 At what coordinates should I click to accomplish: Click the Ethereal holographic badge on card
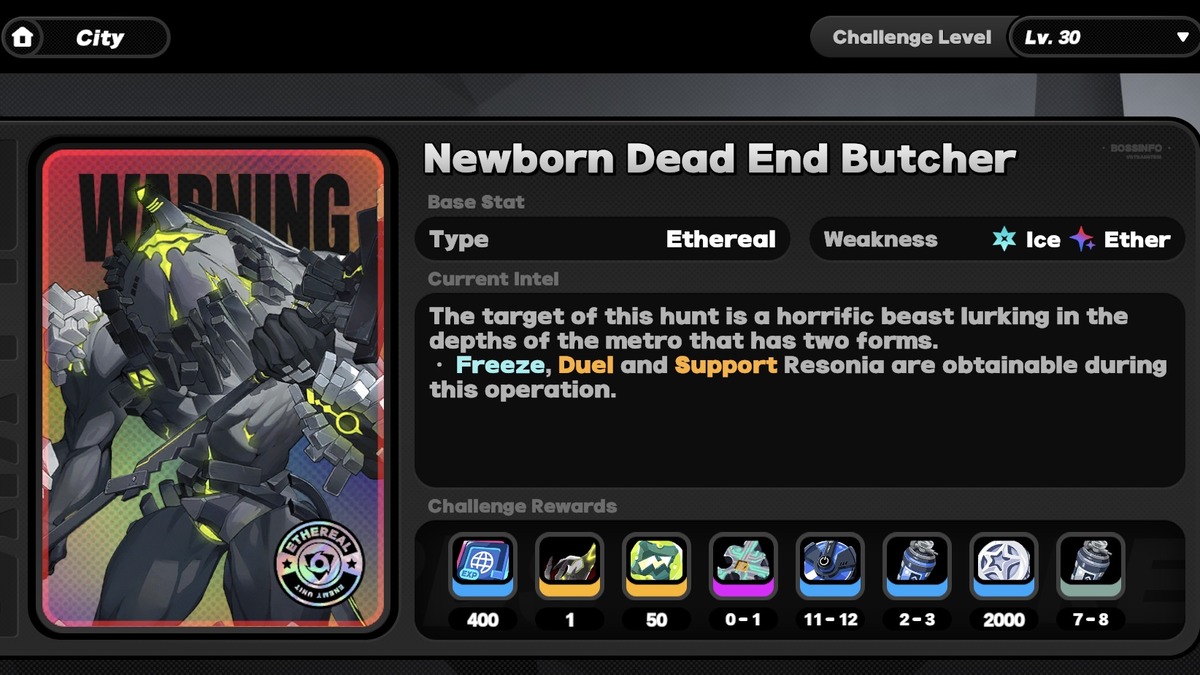(x=320, y=563)
